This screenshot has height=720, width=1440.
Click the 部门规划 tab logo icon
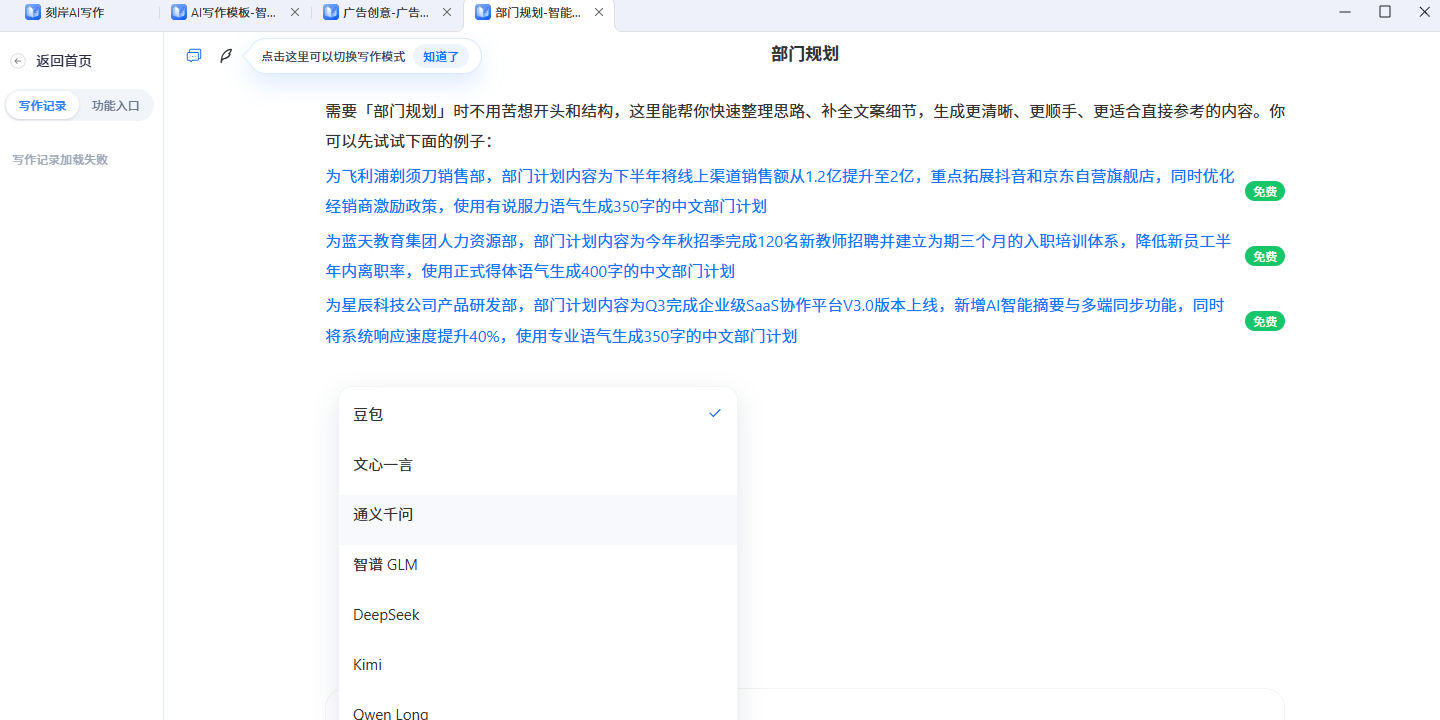point(483,12)
